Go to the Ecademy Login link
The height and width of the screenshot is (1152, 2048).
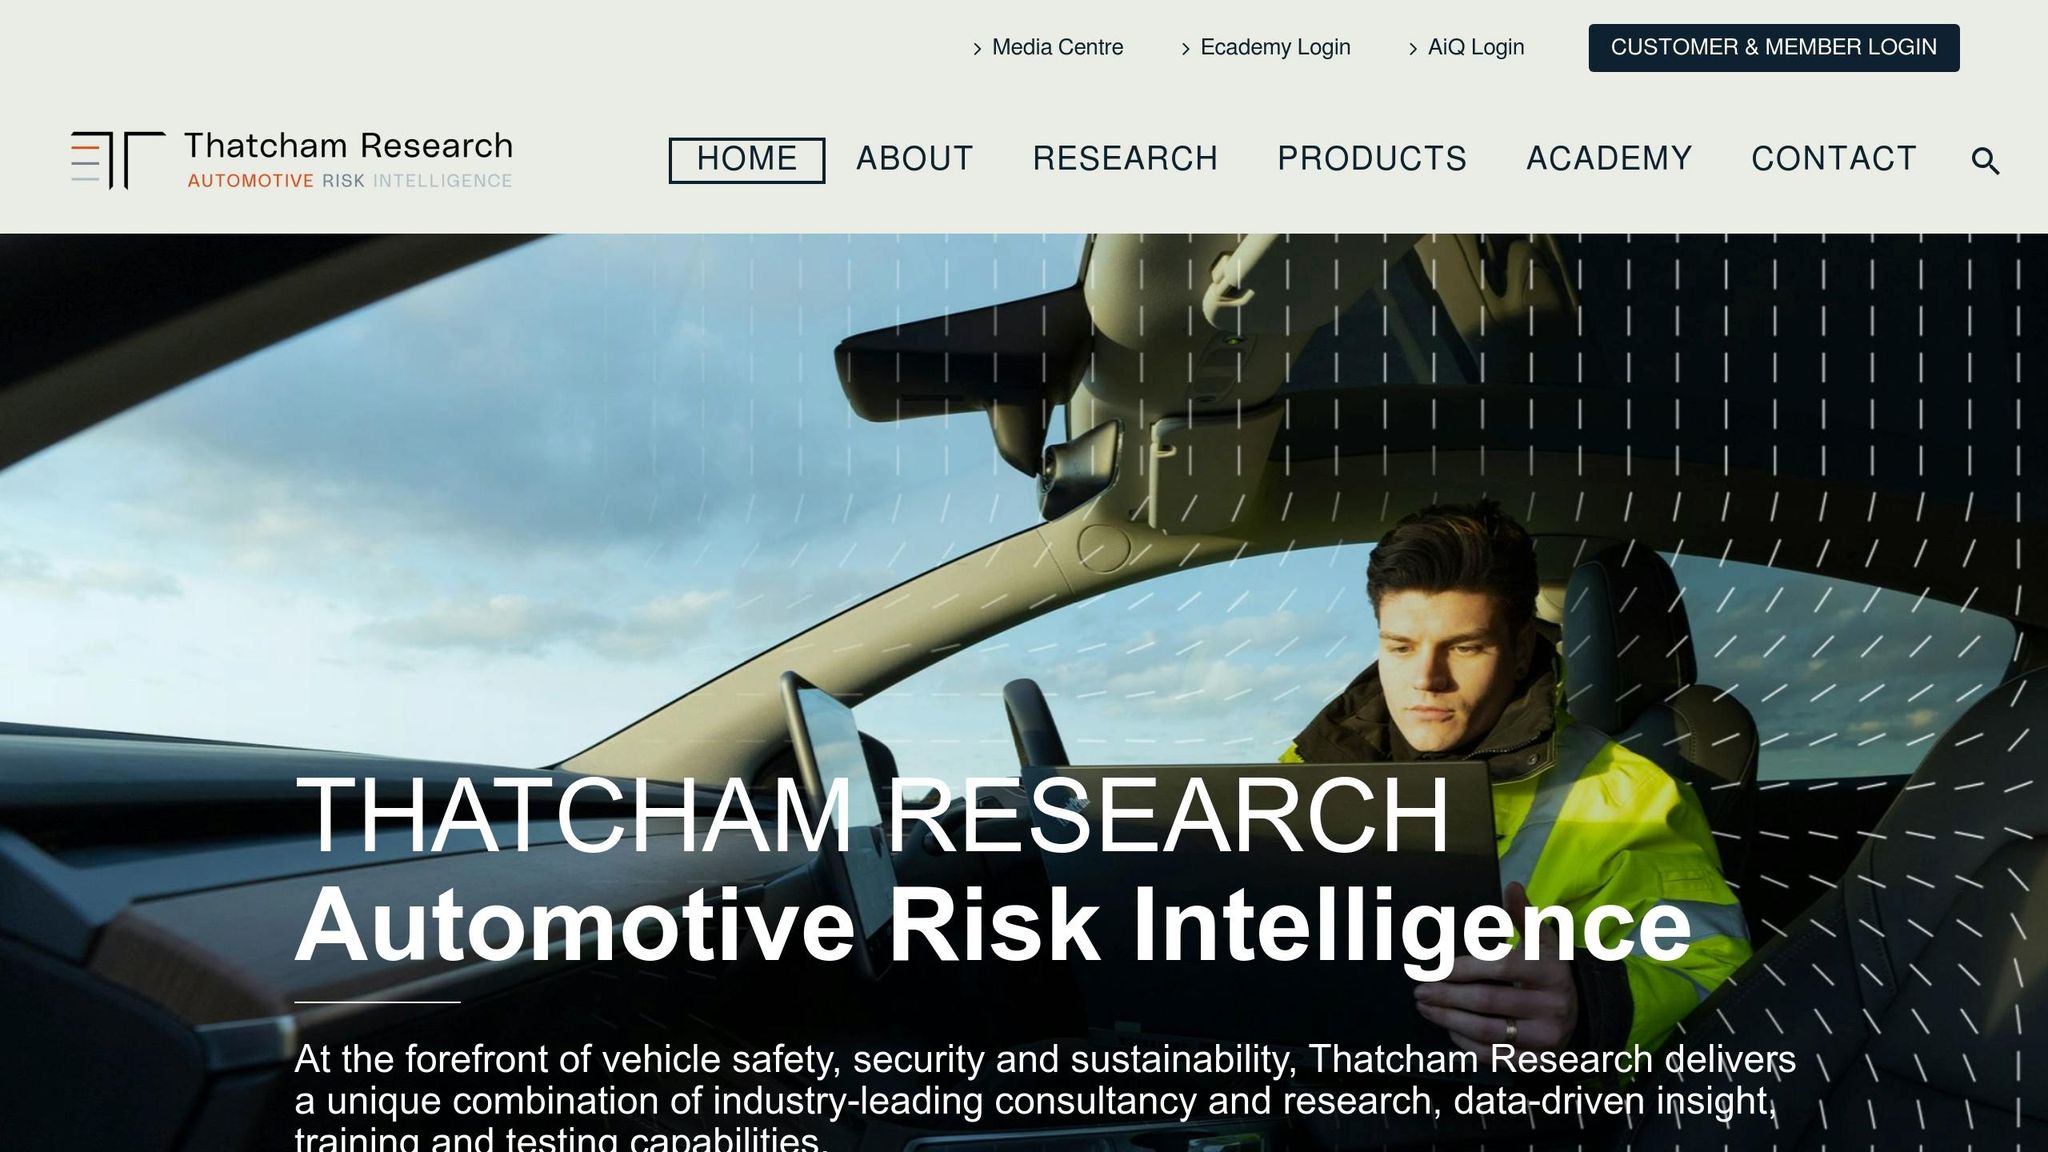(1275, 47)
